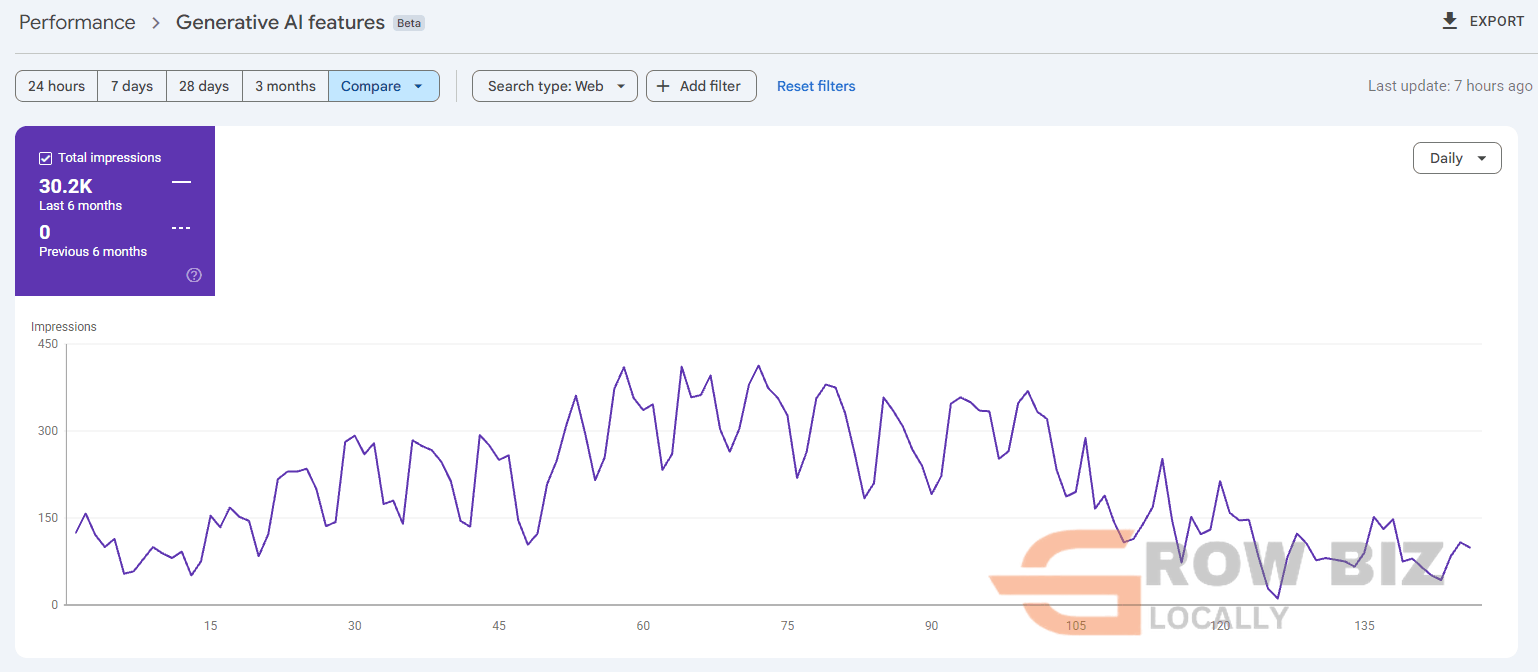Click the 15 x-axis tick label
The width and height of the screenshot is (1538, 672).
pyautogui.click(x=211, y=626)
